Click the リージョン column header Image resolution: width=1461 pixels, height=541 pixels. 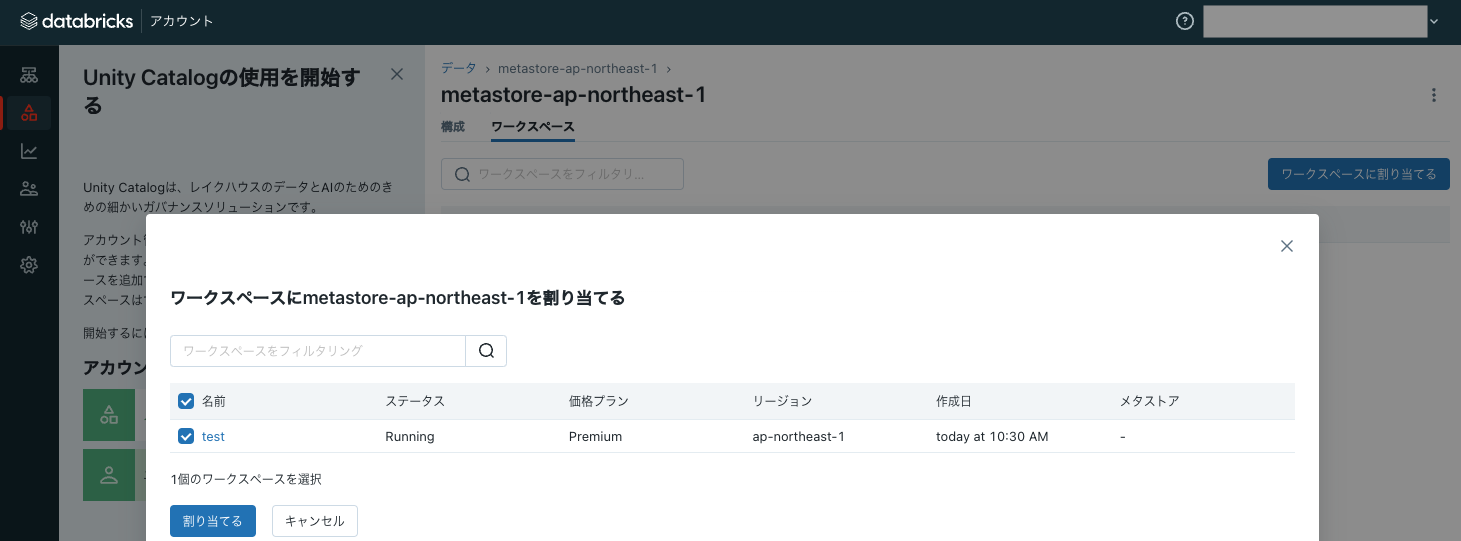tap(782, 401)
